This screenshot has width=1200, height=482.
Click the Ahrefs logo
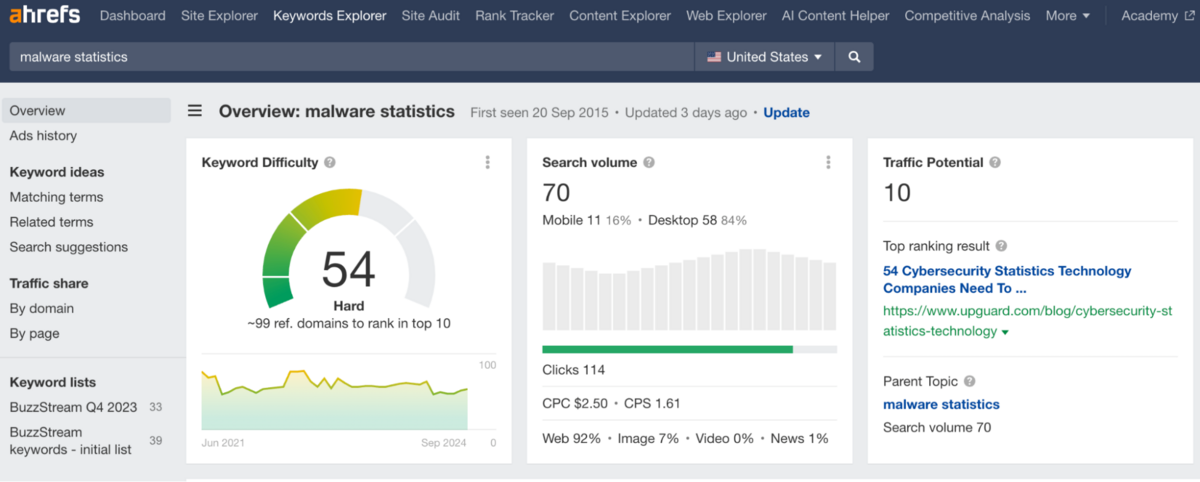click(46, 15)
